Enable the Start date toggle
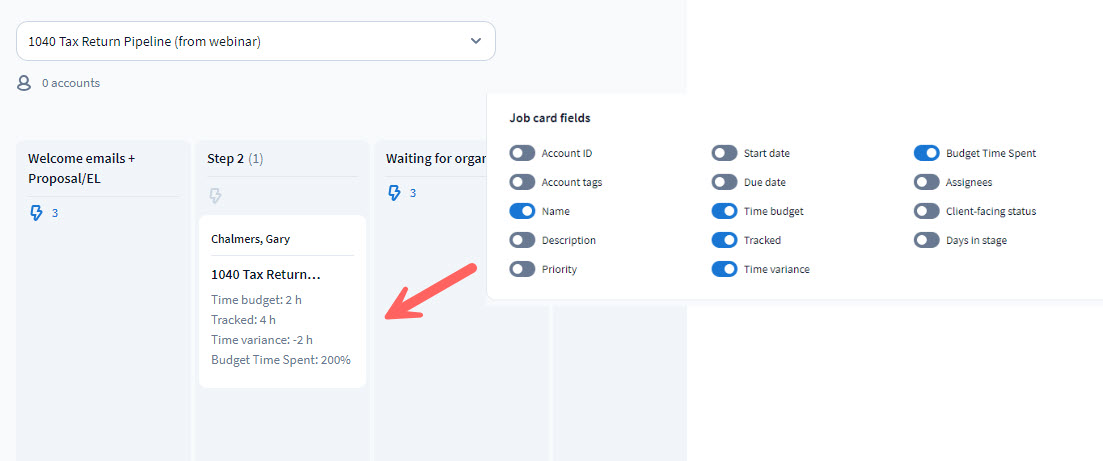Viewport: 1103px width, 461px height. click(724, 153)
